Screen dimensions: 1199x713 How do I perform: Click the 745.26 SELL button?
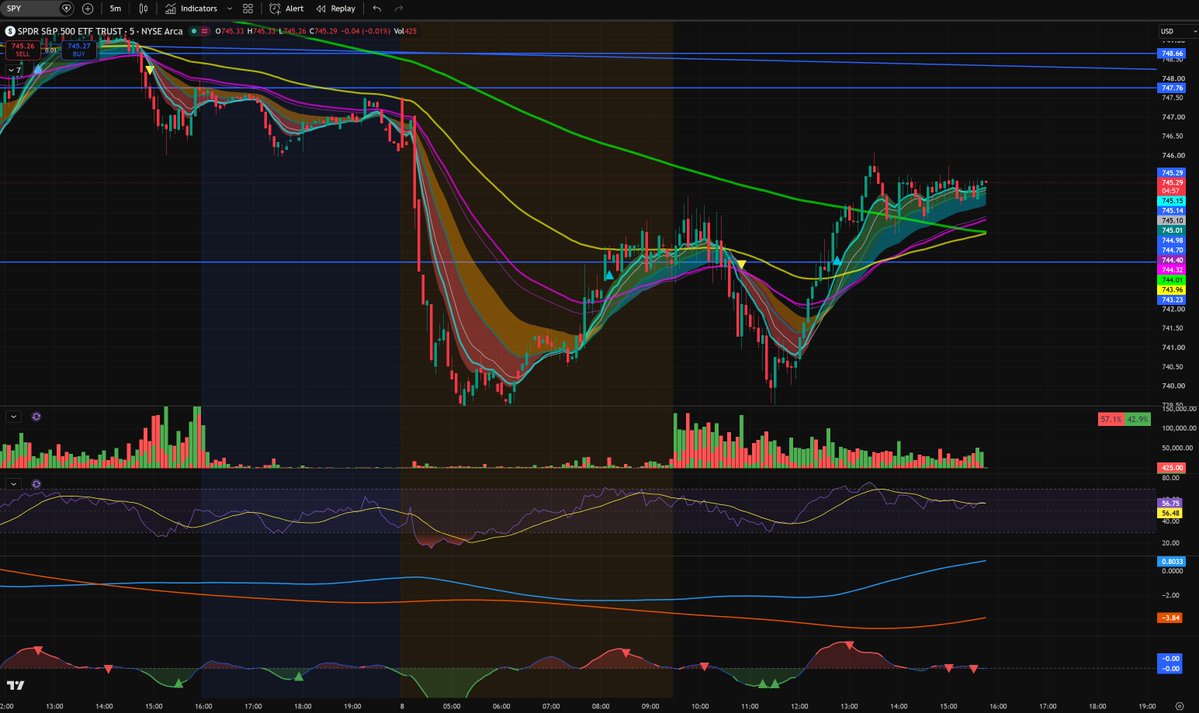click(x=22, y=50)
